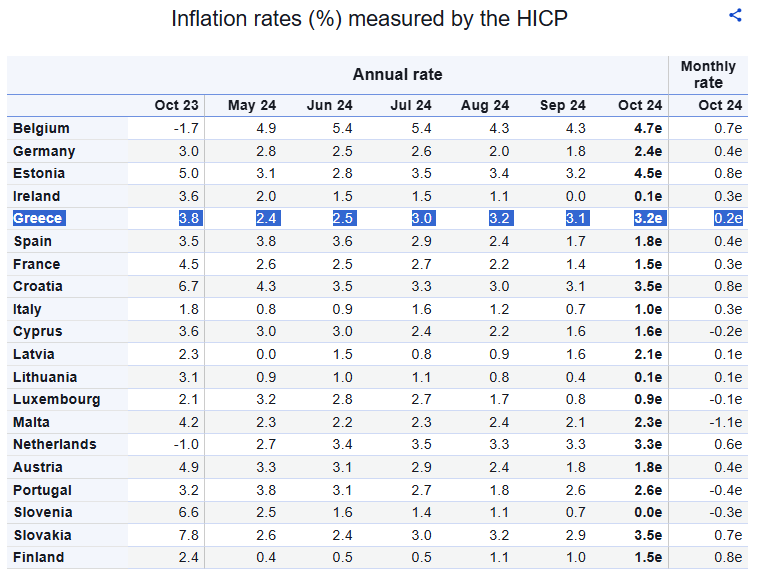
Task: Click the Jul 24 column header
Action: (x=409, y=105)
